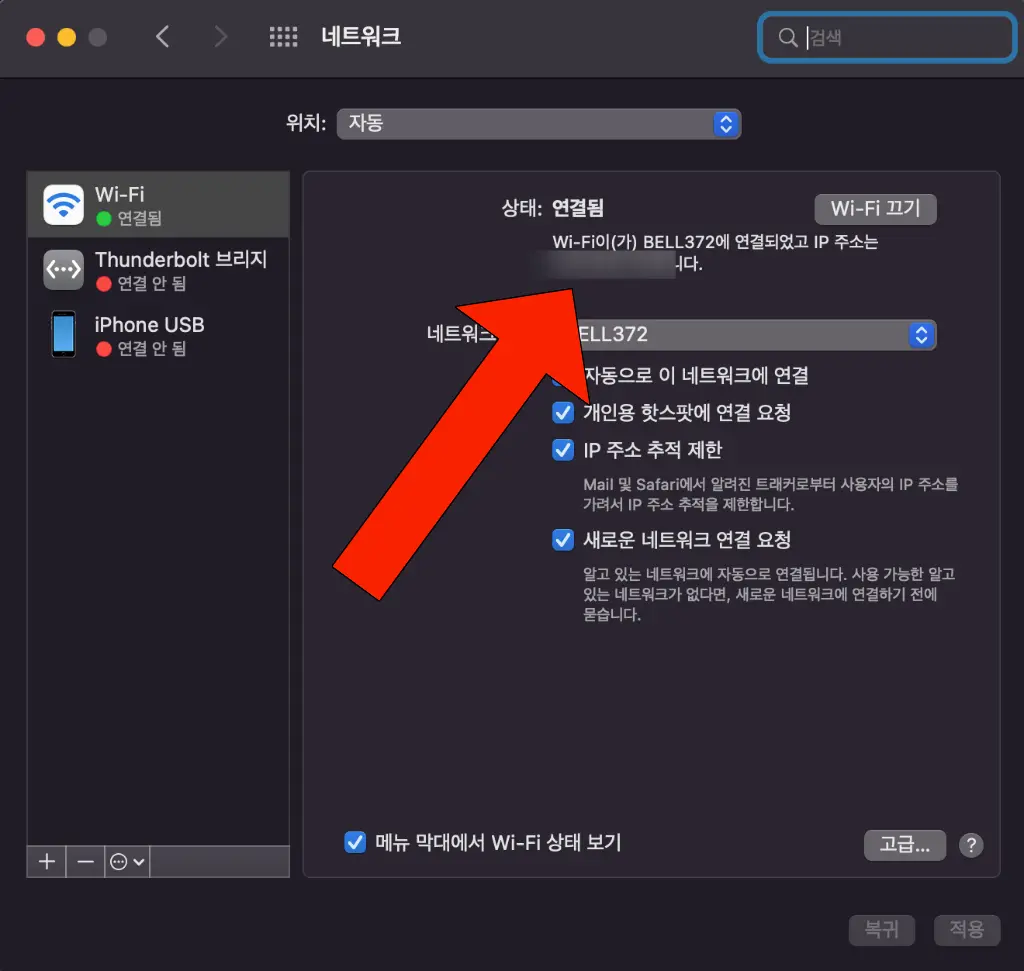Click the Wi-Fi icon in the sidebar
Screen dimensions: 1024x971
[x=63, y=204]
